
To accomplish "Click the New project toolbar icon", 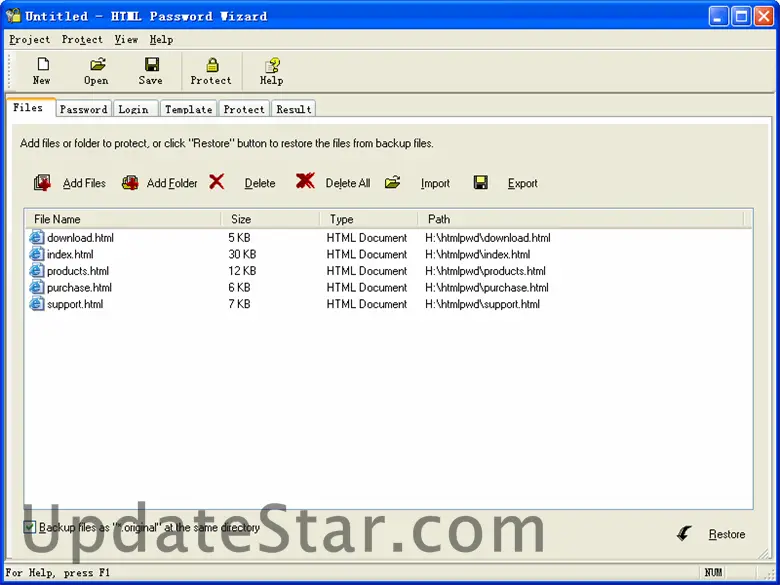I will point(43,64).
